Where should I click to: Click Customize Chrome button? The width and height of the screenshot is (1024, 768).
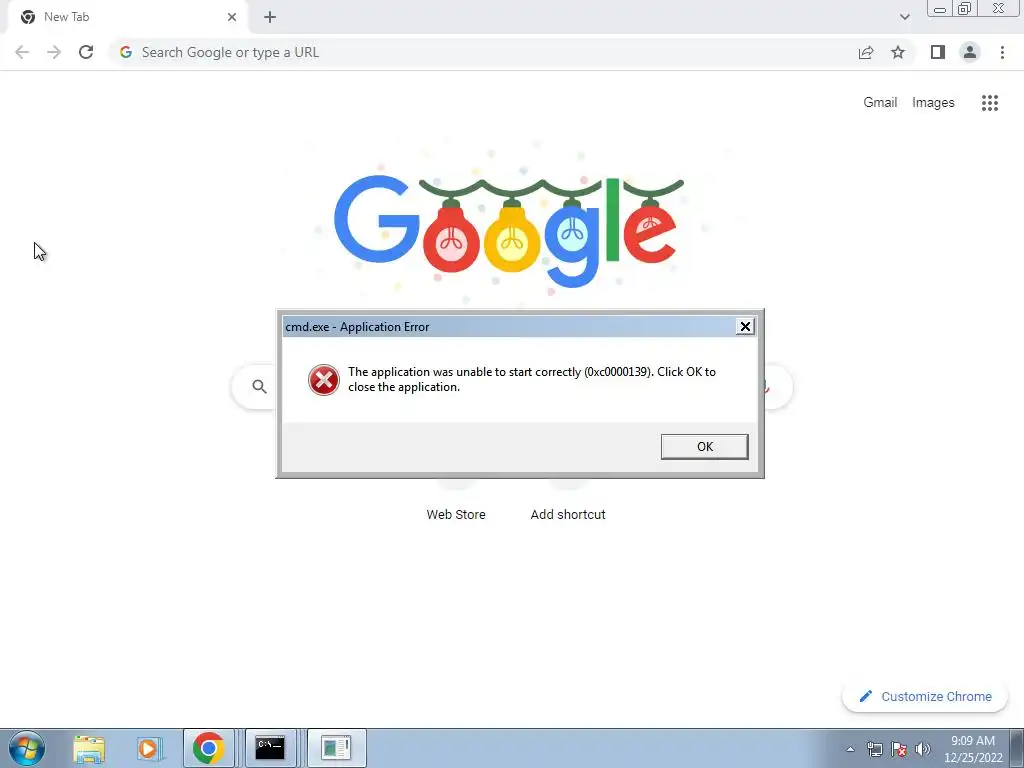[x=925, y=696]
